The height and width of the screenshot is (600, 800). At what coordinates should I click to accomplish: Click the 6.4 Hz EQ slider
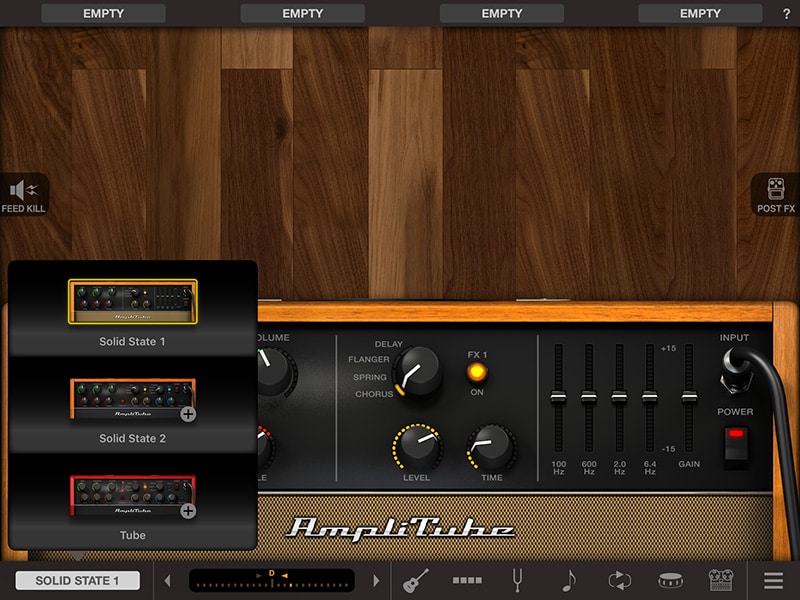(649, 397)
